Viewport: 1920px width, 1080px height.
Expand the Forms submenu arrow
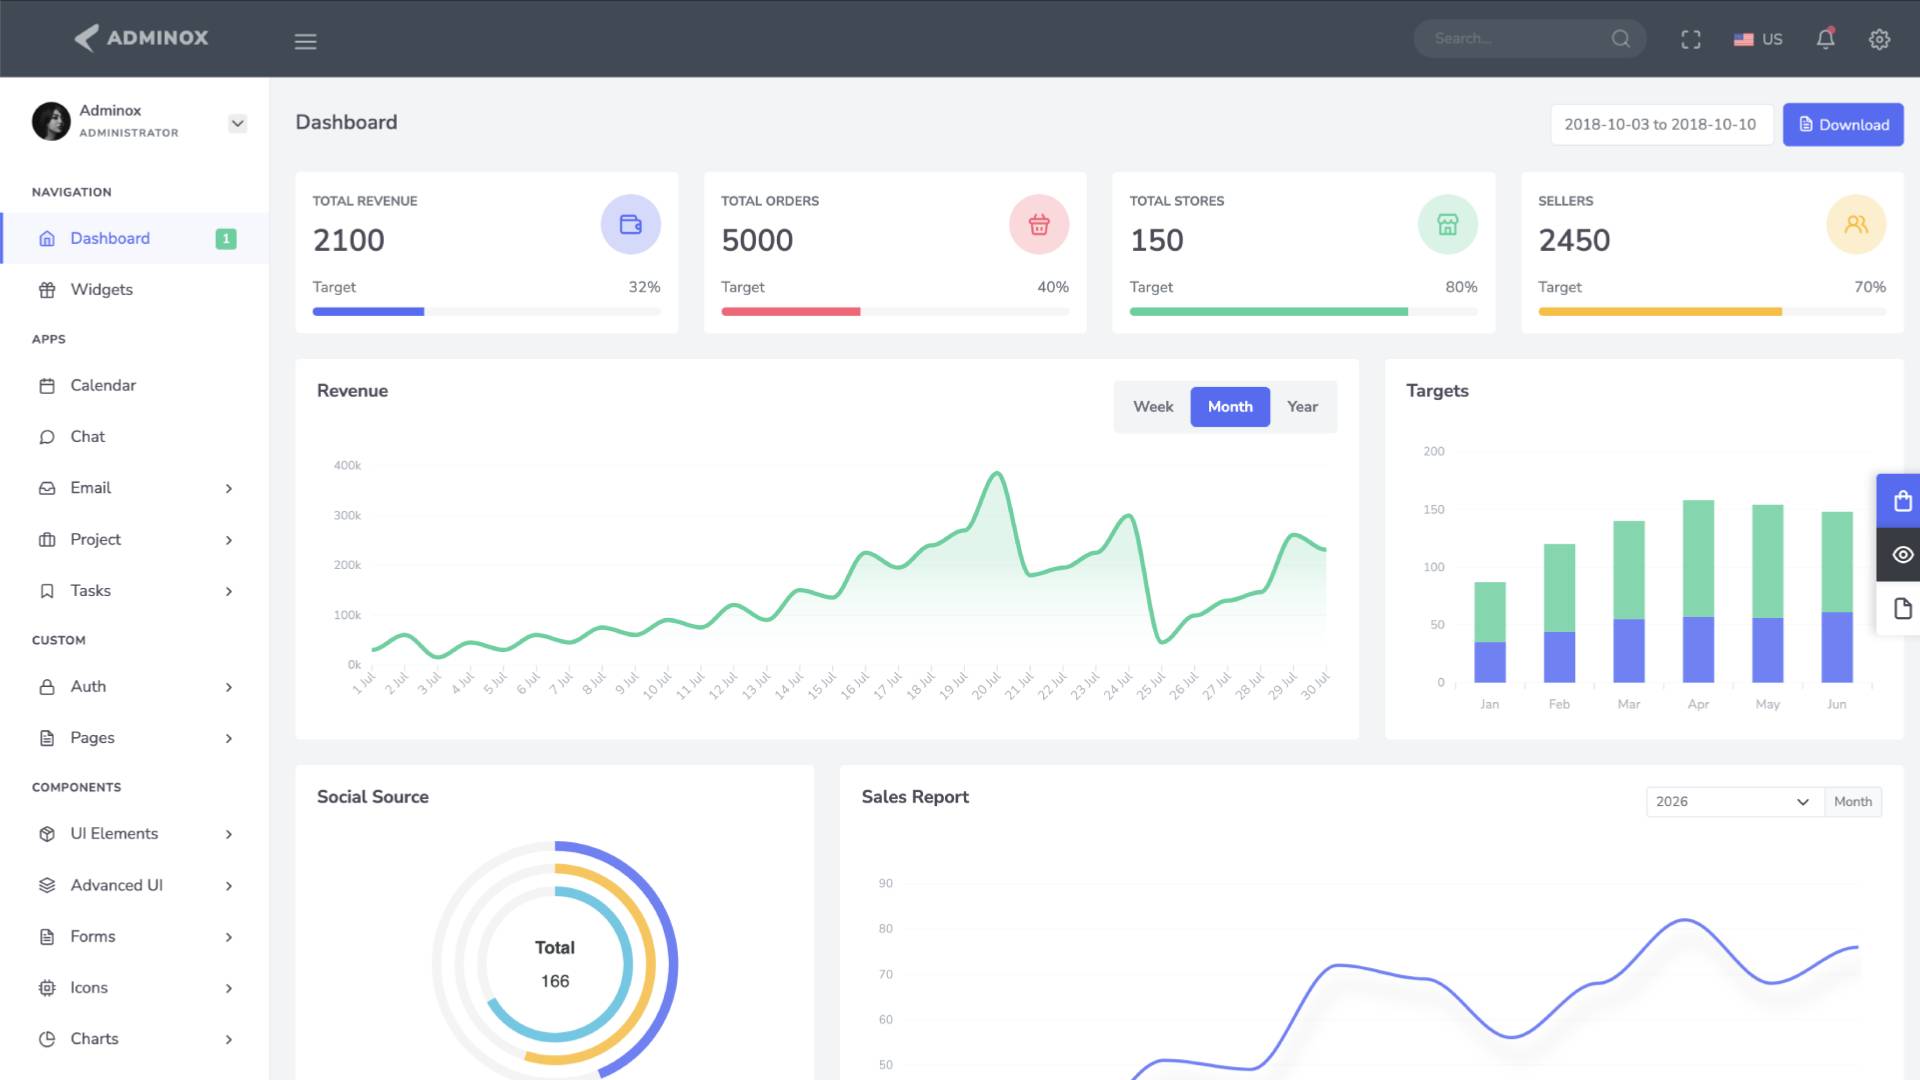pyautogui.click(x=229, y=937)
